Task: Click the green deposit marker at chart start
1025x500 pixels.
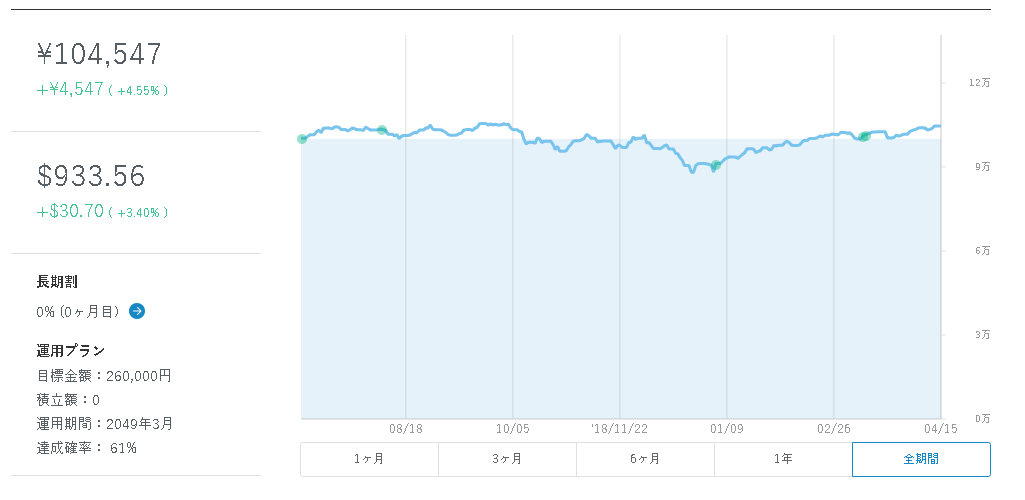Action: point(302,139)
